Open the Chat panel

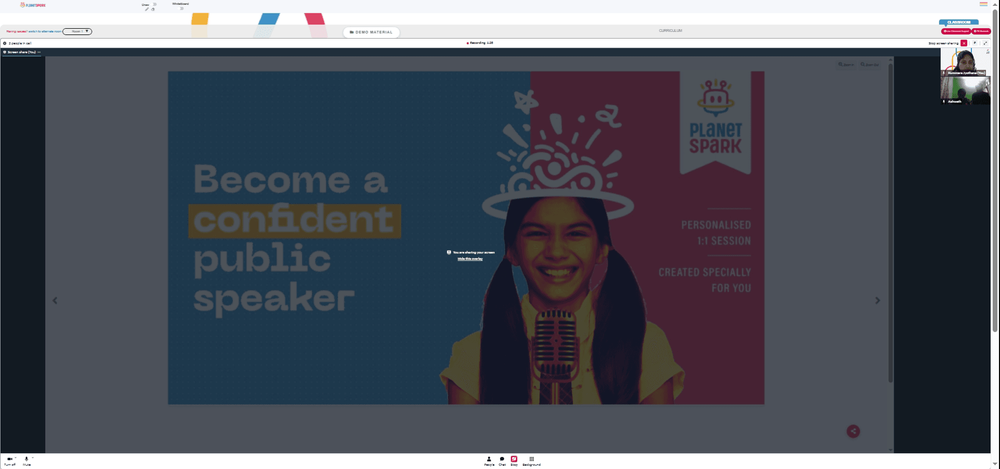coord(502,461)
